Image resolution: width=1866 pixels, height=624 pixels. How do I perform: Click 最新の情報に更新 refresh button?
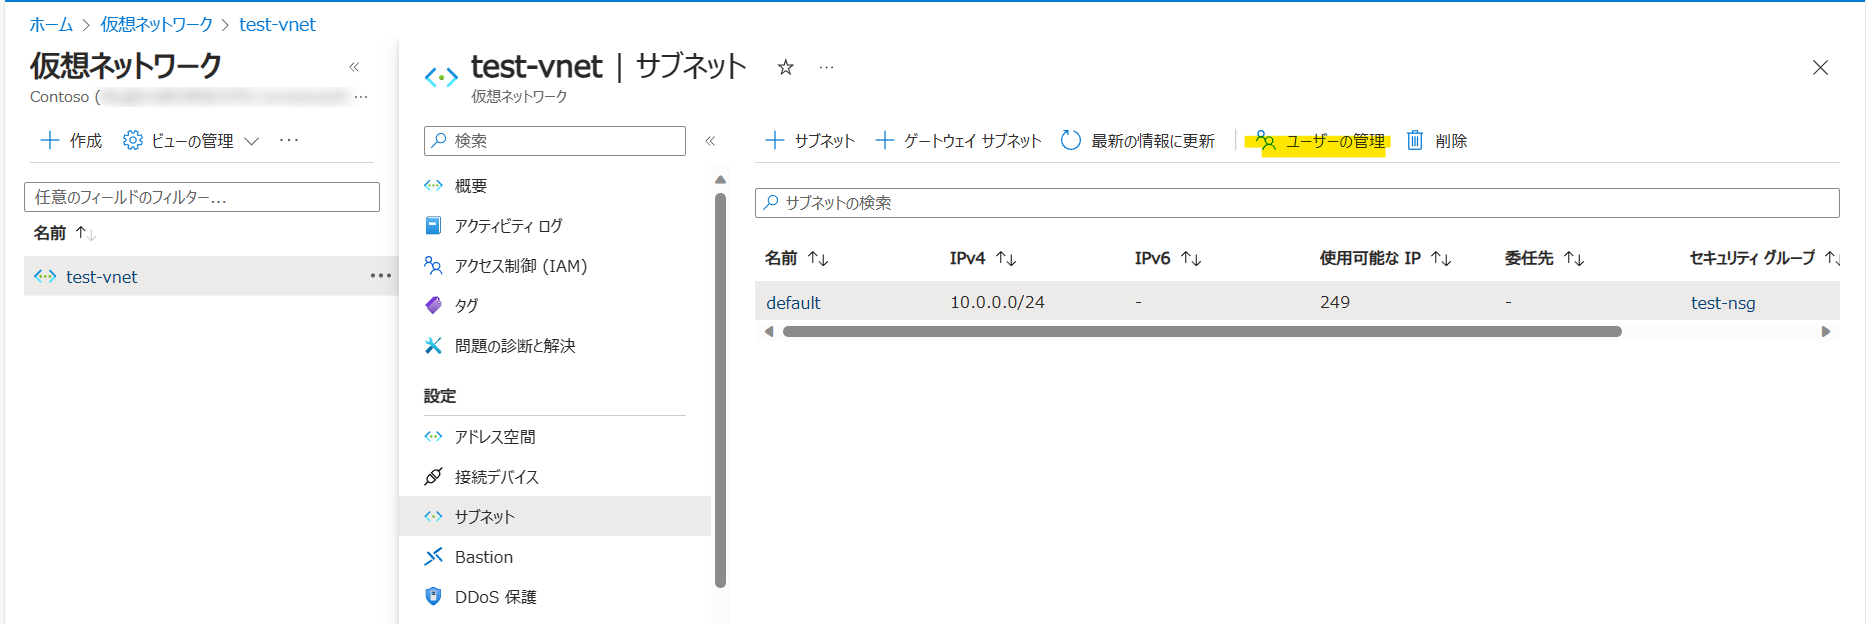pyautogui.click(x=1138, y=141)
